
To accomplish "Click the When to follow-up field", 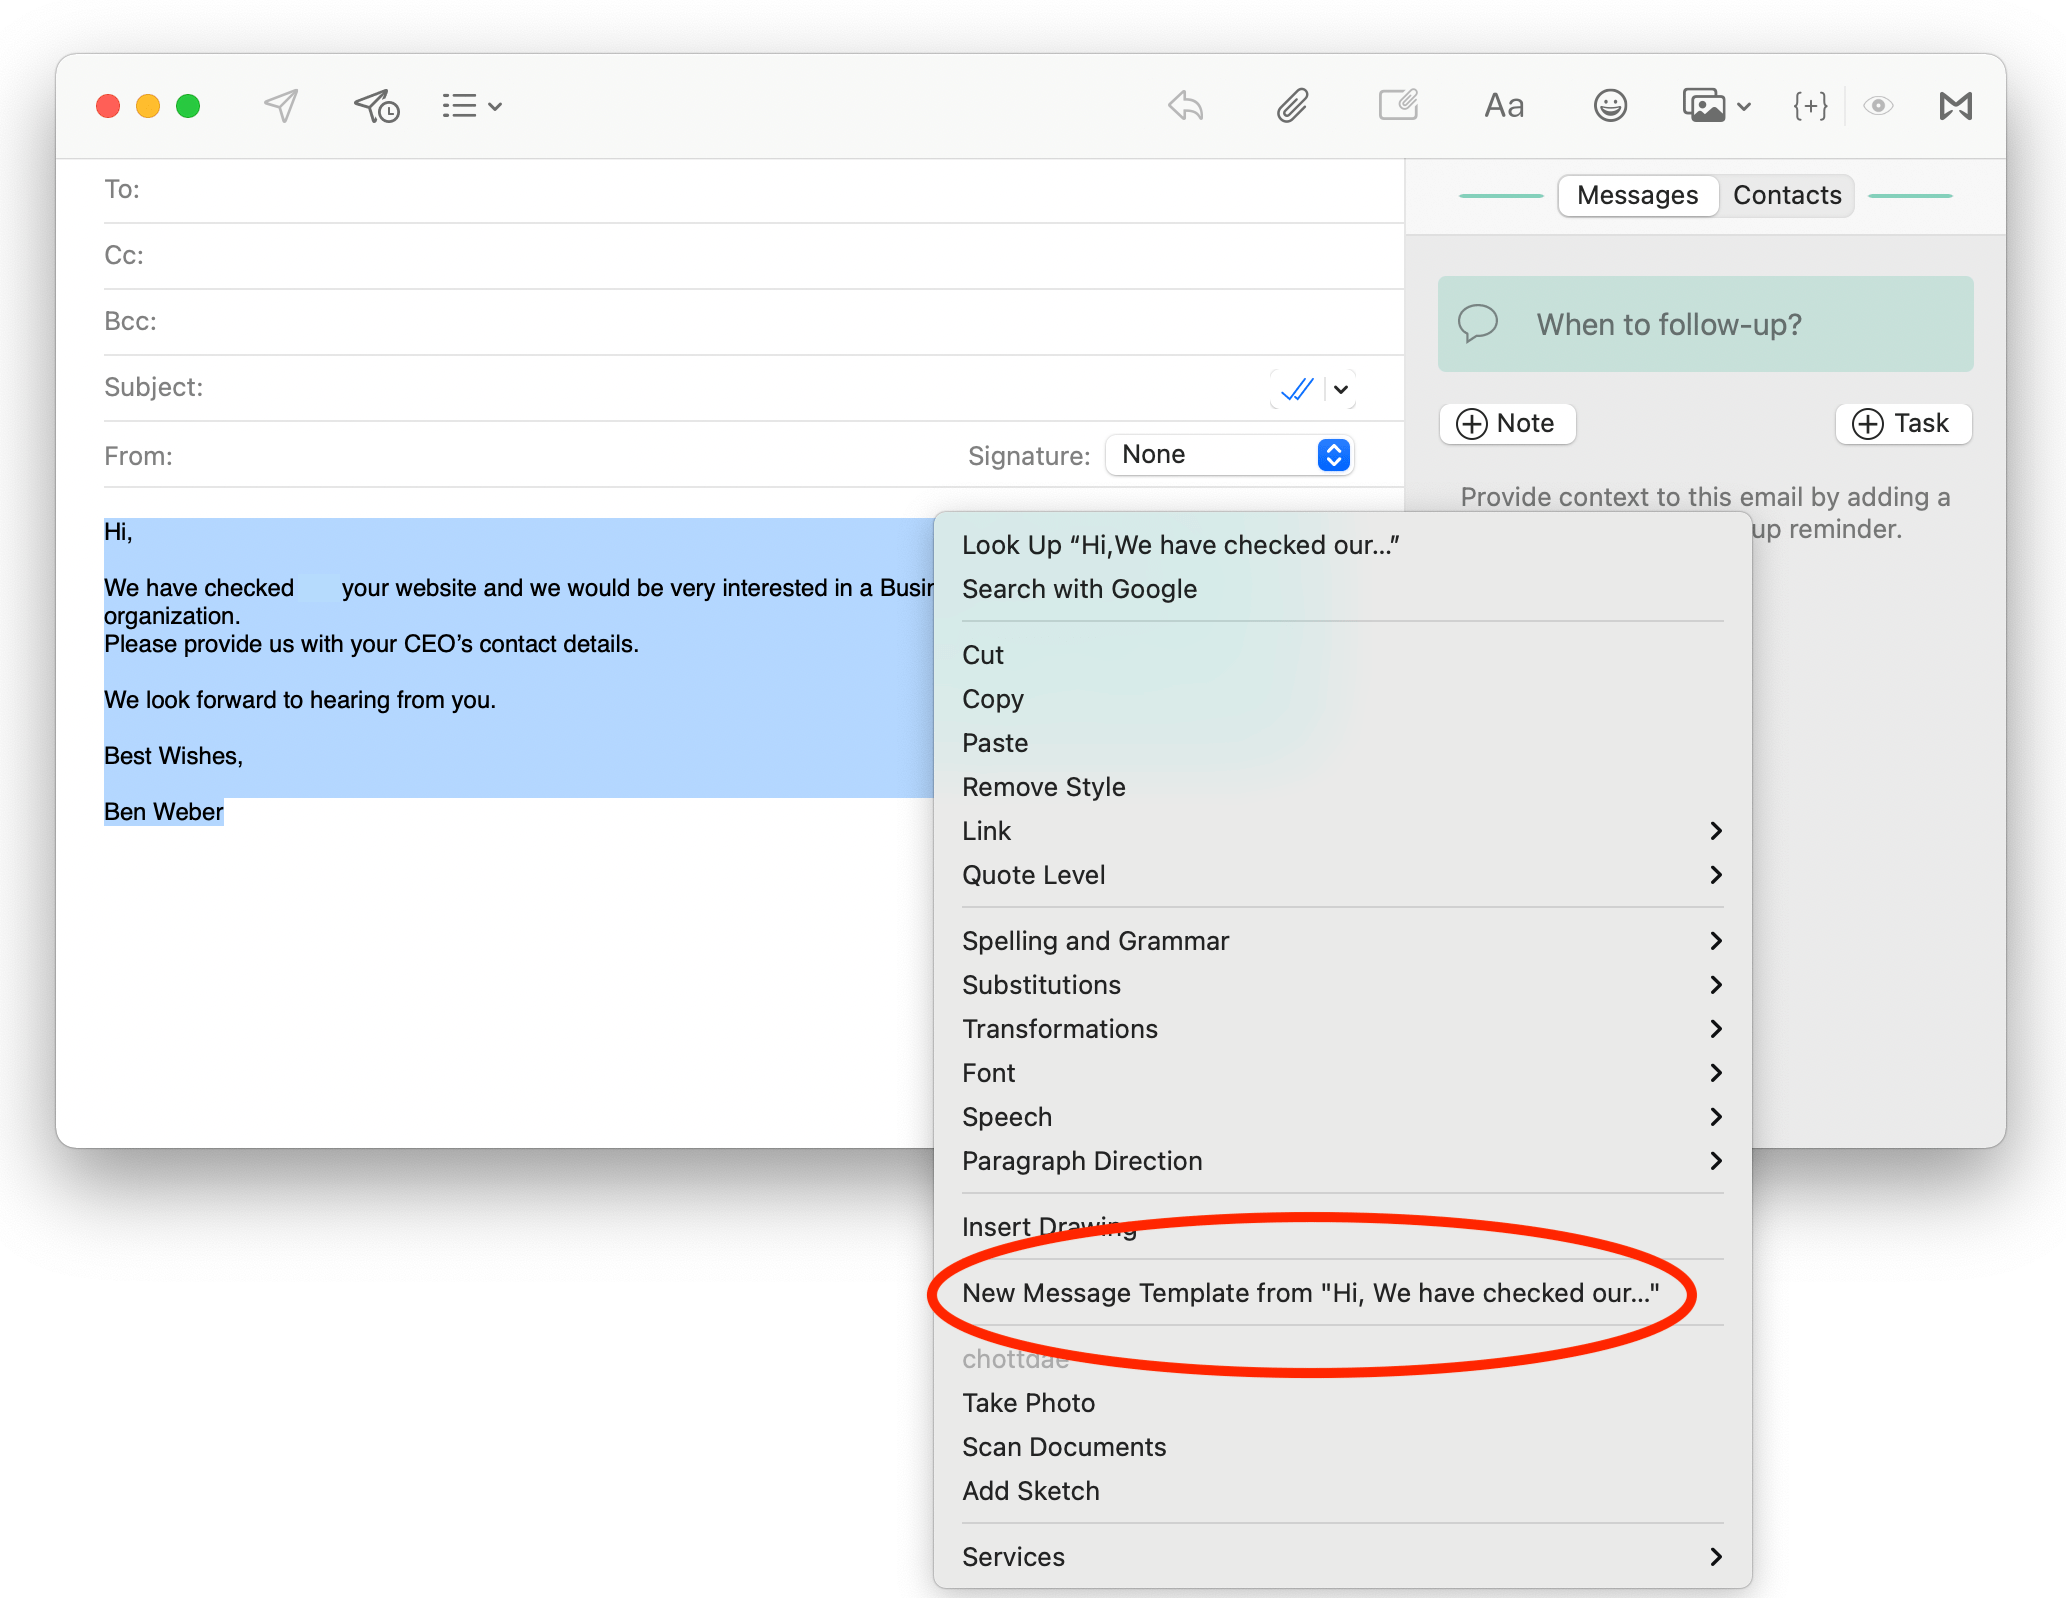I will click(x=1705, y=324).
